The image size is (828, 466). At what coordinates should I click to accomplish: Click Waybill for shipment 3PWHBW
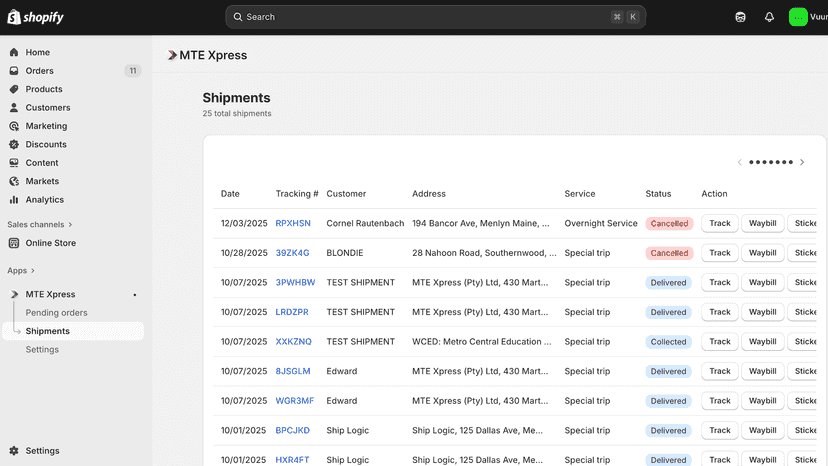763,283
